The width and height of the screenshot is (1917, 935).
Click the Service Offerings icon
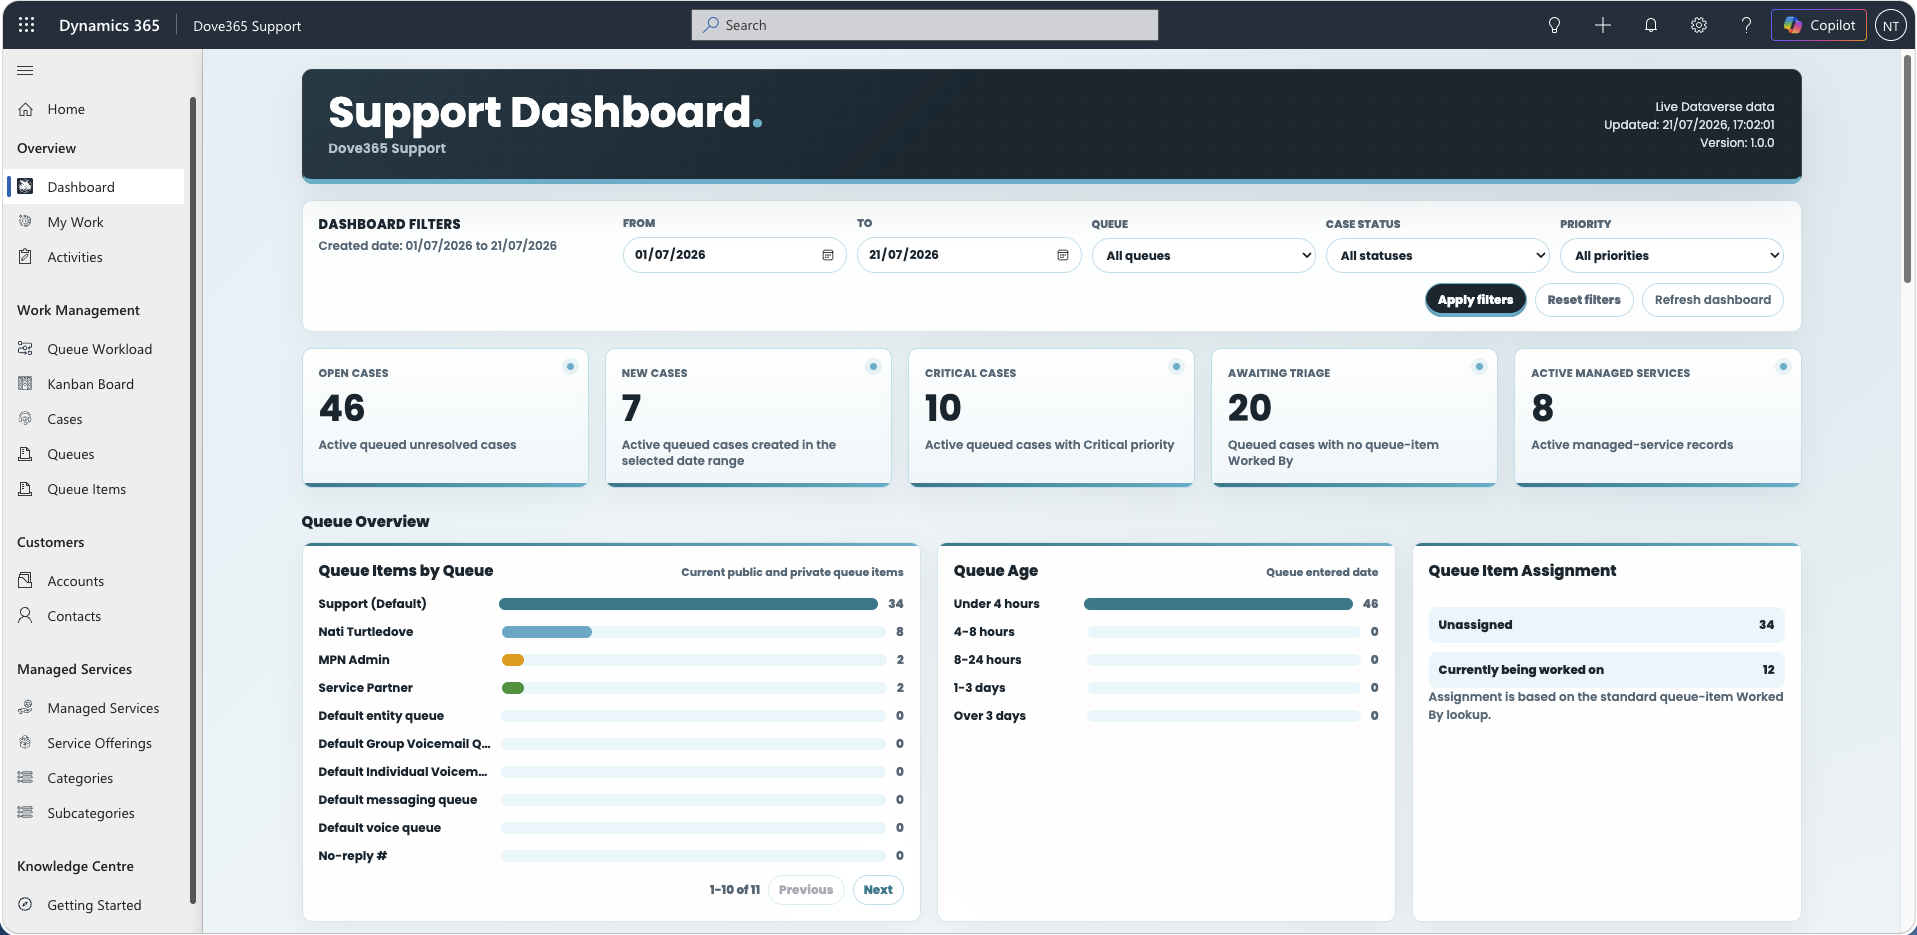(26, 742)
